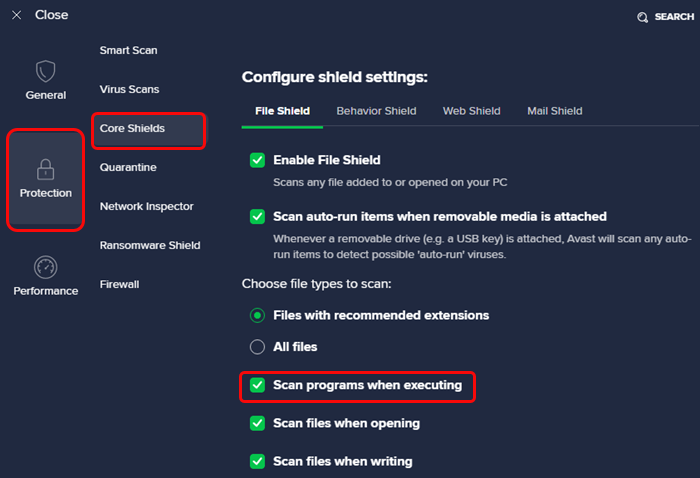
Task: Open the Firewall settings
Action: click(120, 284)
